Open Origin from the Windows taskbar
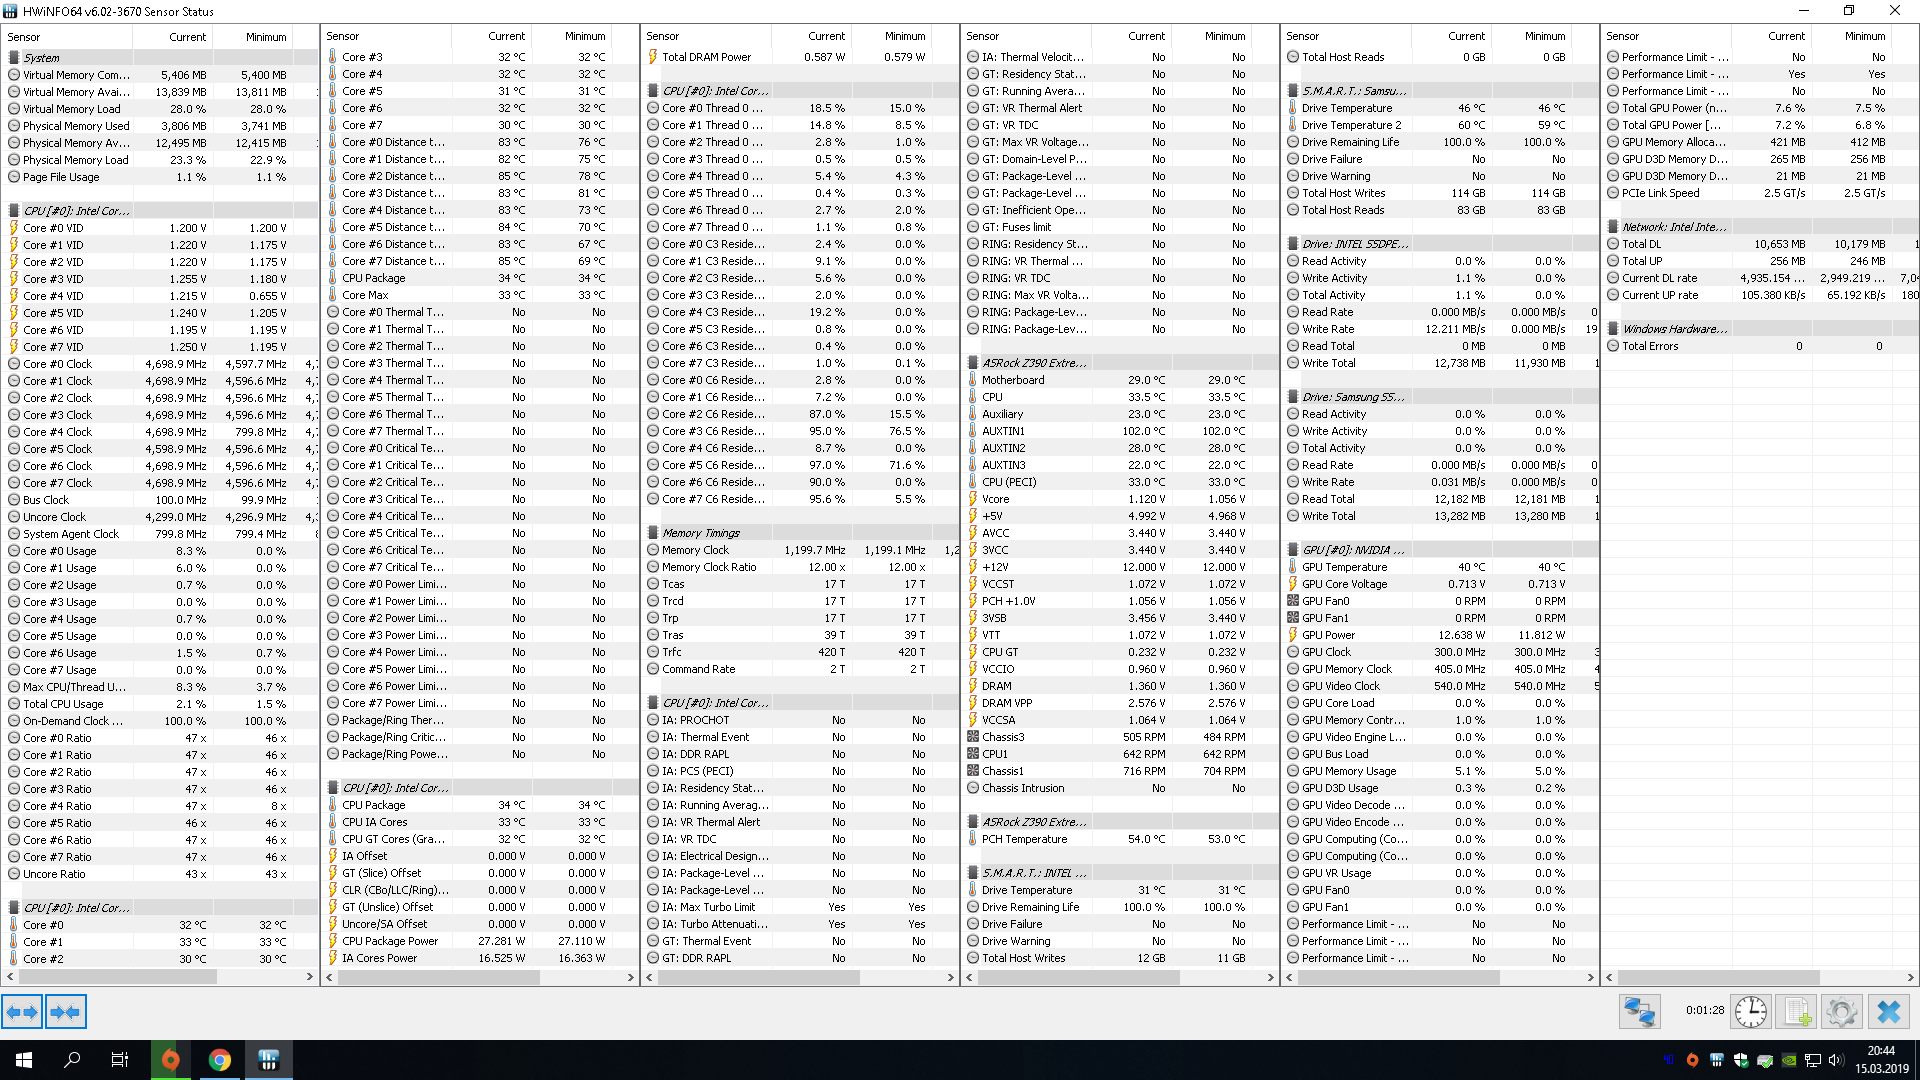The height and width of the screenshot is (1080, 1920). pos(171,1060)
